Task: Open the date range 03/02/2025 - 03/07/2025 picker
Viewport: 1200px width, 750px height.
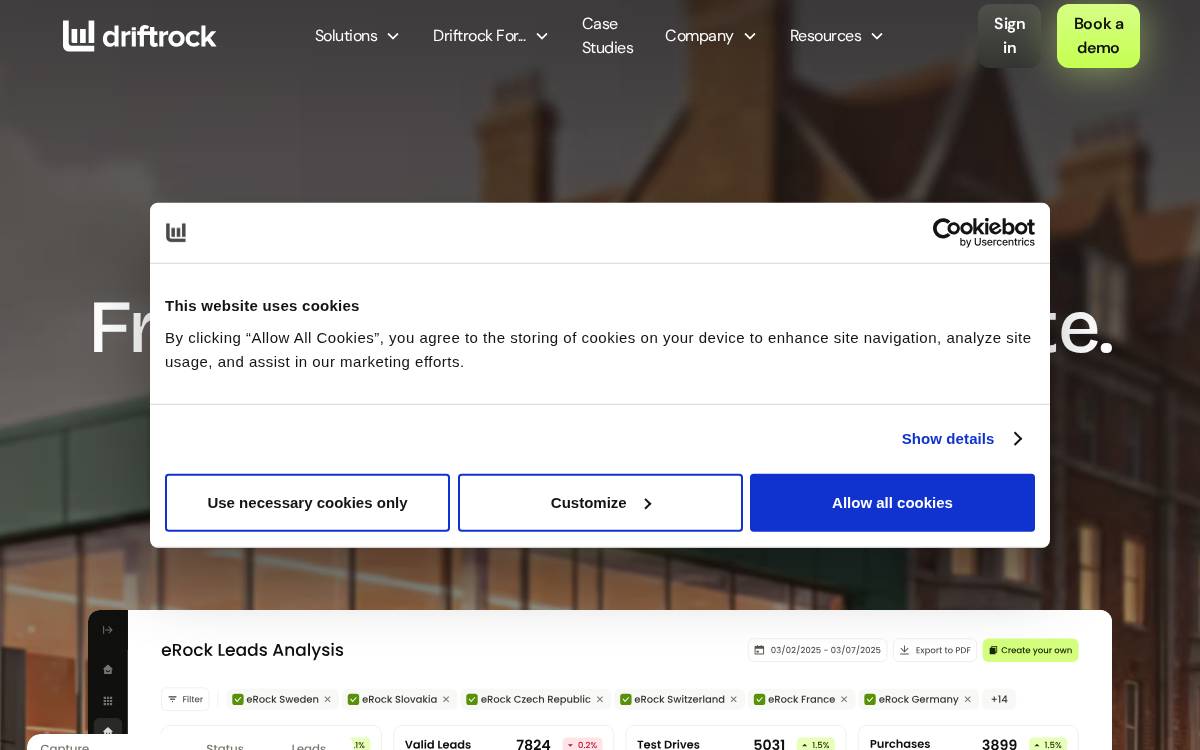Action: [x=817, y=650]
